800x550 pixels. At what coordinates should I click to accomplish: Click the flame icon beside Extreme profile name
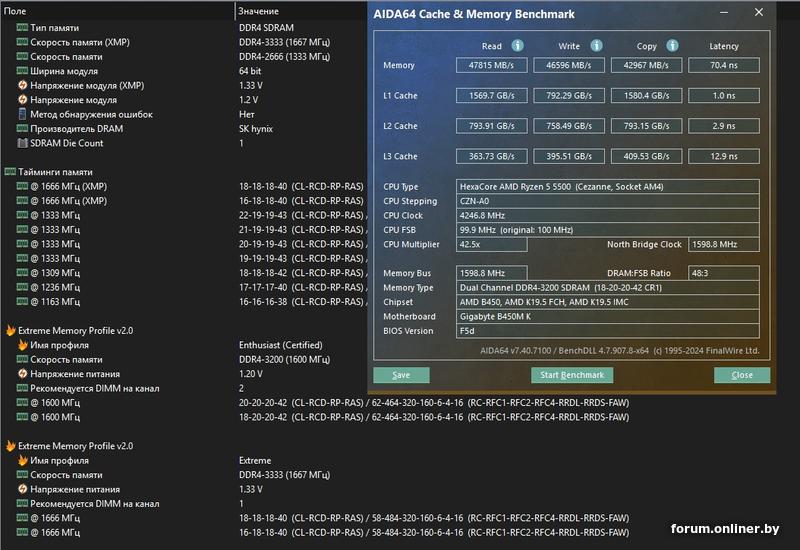tap(22, 460)
